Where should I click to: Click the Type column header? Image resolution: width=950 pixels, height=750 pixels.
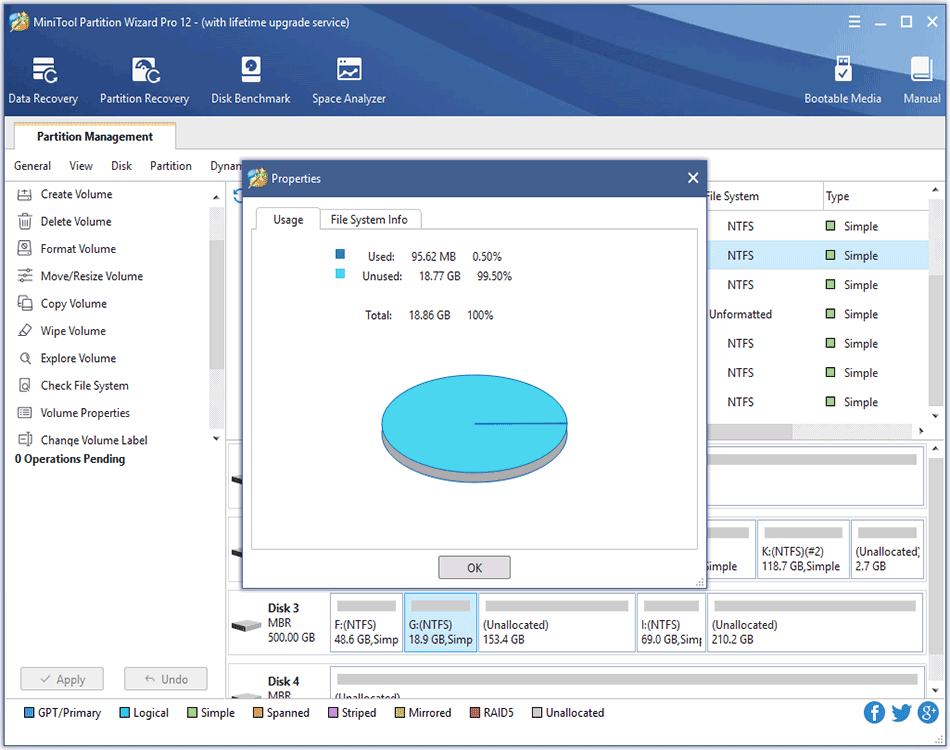[x=875, y=196]
